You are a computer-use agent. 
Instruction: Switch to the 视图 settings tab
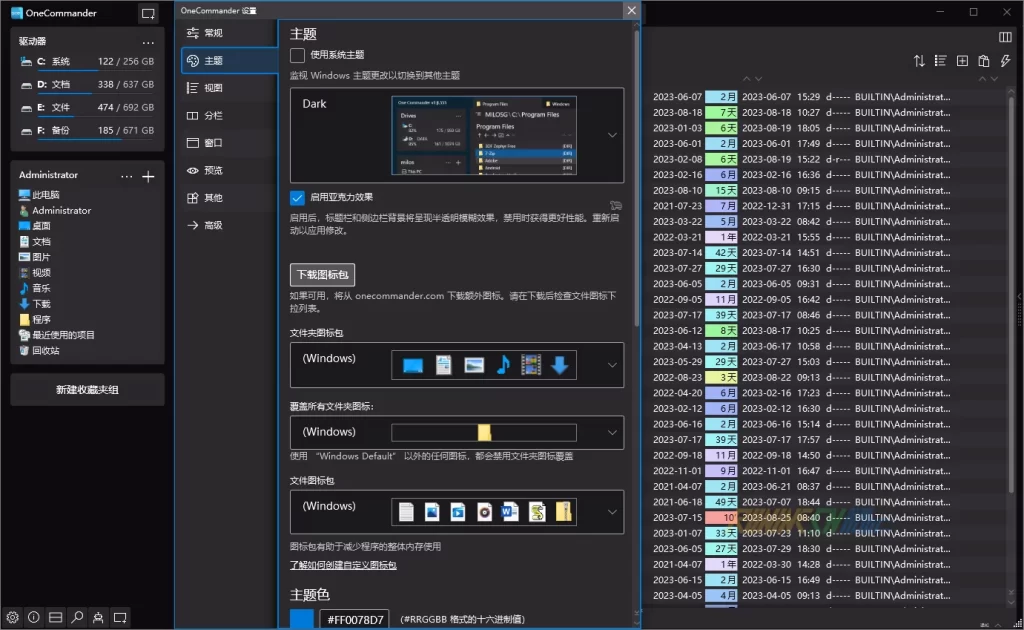[212, 88]
